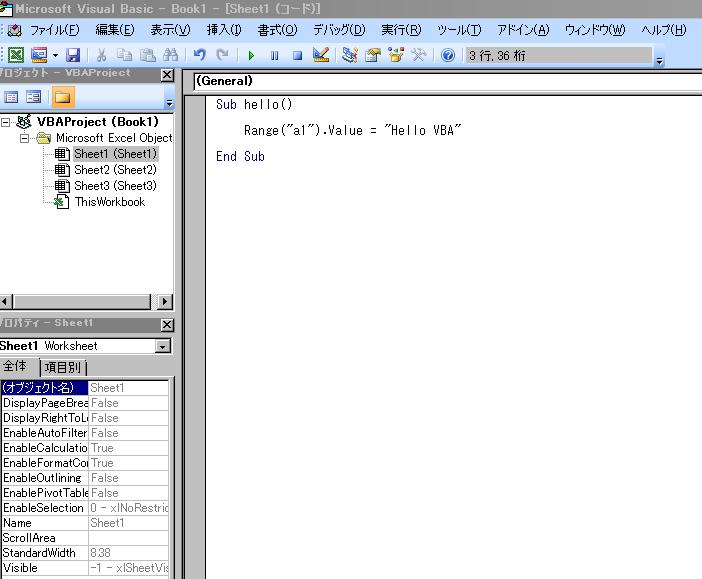Image resolution: width=702 pixels, height=579 pixels.
Task: Click the ScrollArea empty value field
Action: [x=128, y=538]
